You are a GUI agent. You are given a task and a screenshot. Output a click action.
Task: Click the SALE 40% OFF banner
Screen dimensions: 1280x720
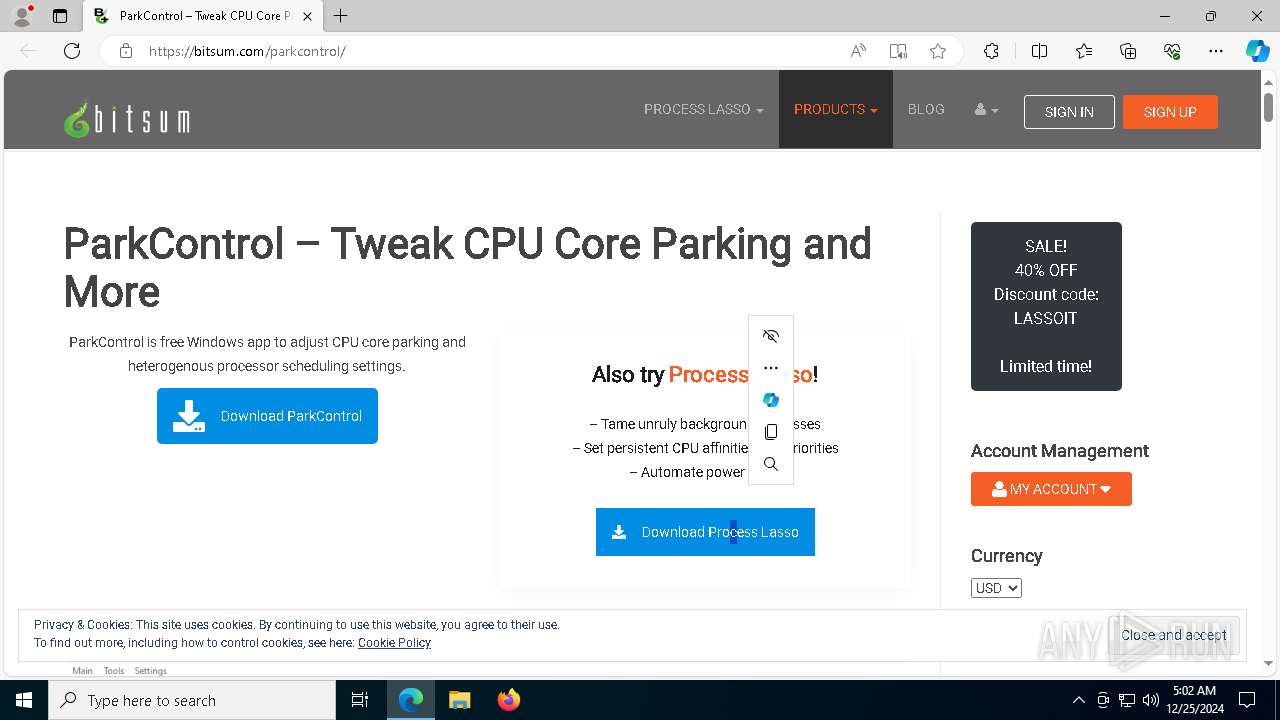click(x=1046, y=306)
